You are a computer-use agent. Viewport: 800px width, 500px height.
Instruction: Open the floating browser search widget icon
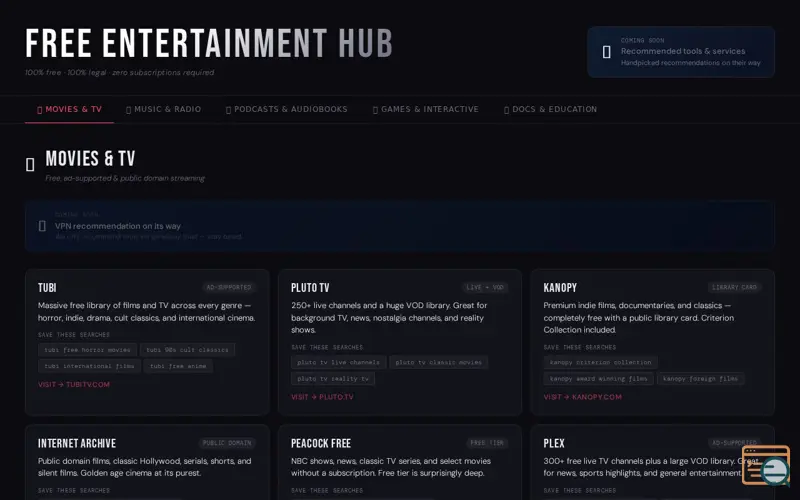point(766,466)
